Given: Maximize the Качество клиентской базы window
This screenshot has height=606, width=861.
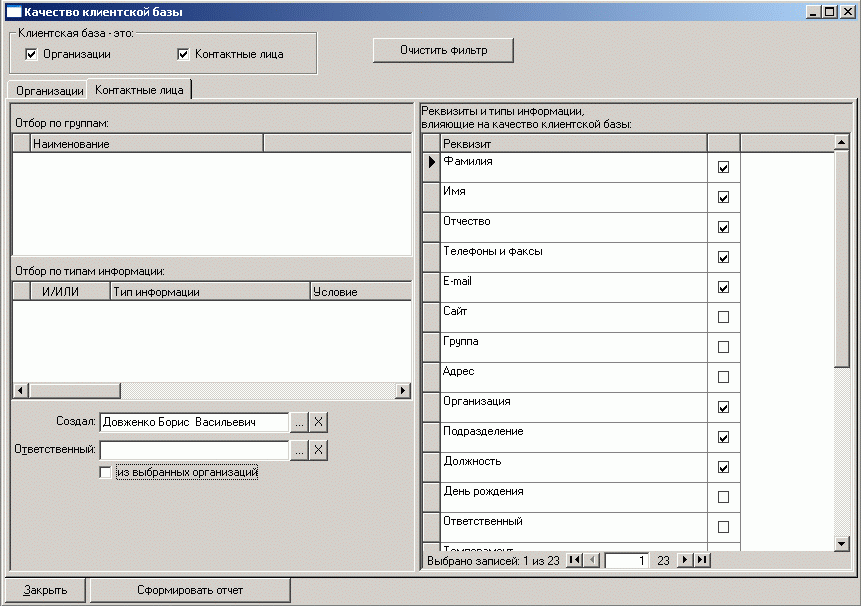Looking at the screenshot, I should click(x=830, y=12).
